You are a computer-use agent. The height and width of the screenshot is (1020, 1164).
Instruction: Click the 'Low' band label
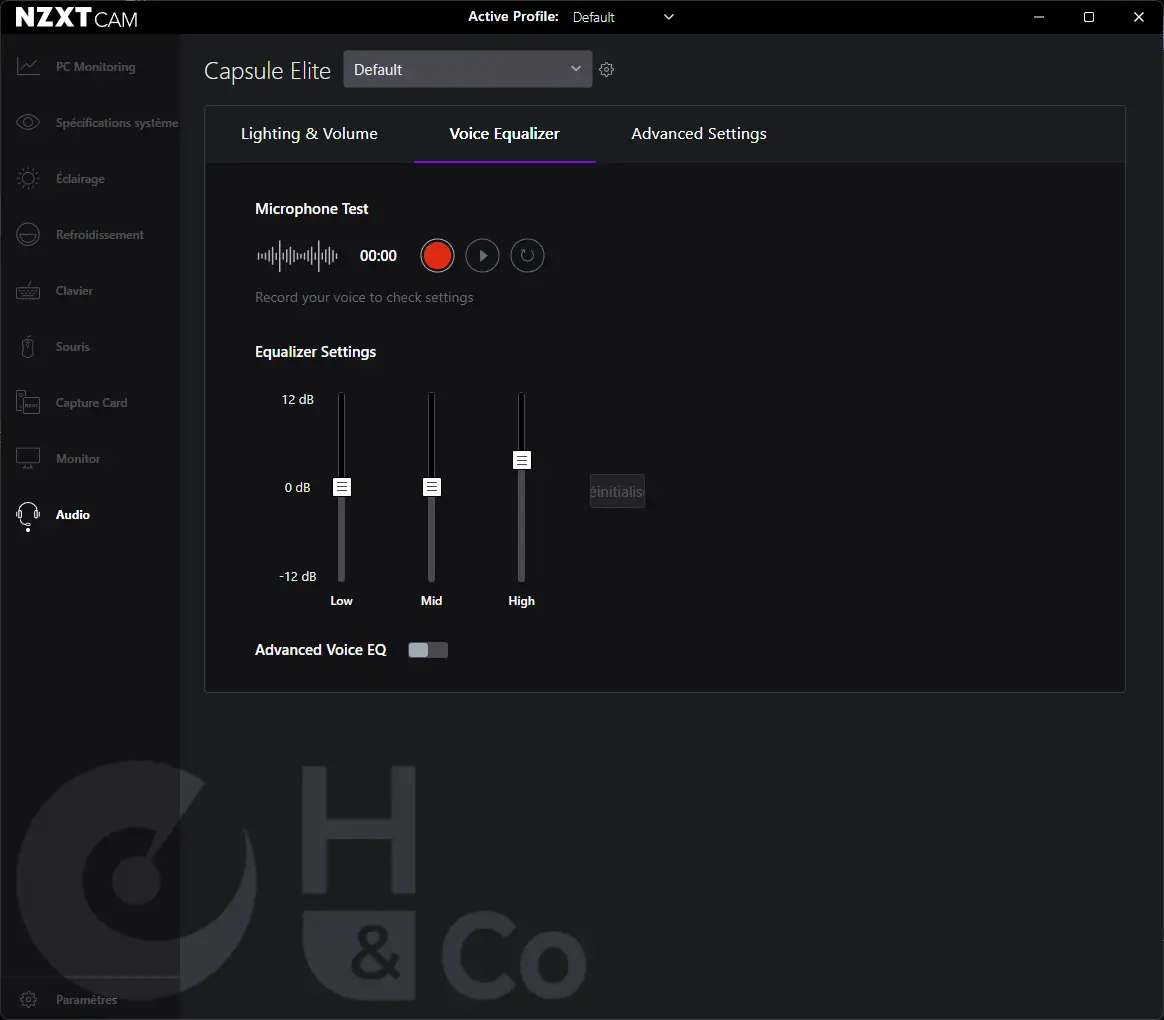click(341, 601)
